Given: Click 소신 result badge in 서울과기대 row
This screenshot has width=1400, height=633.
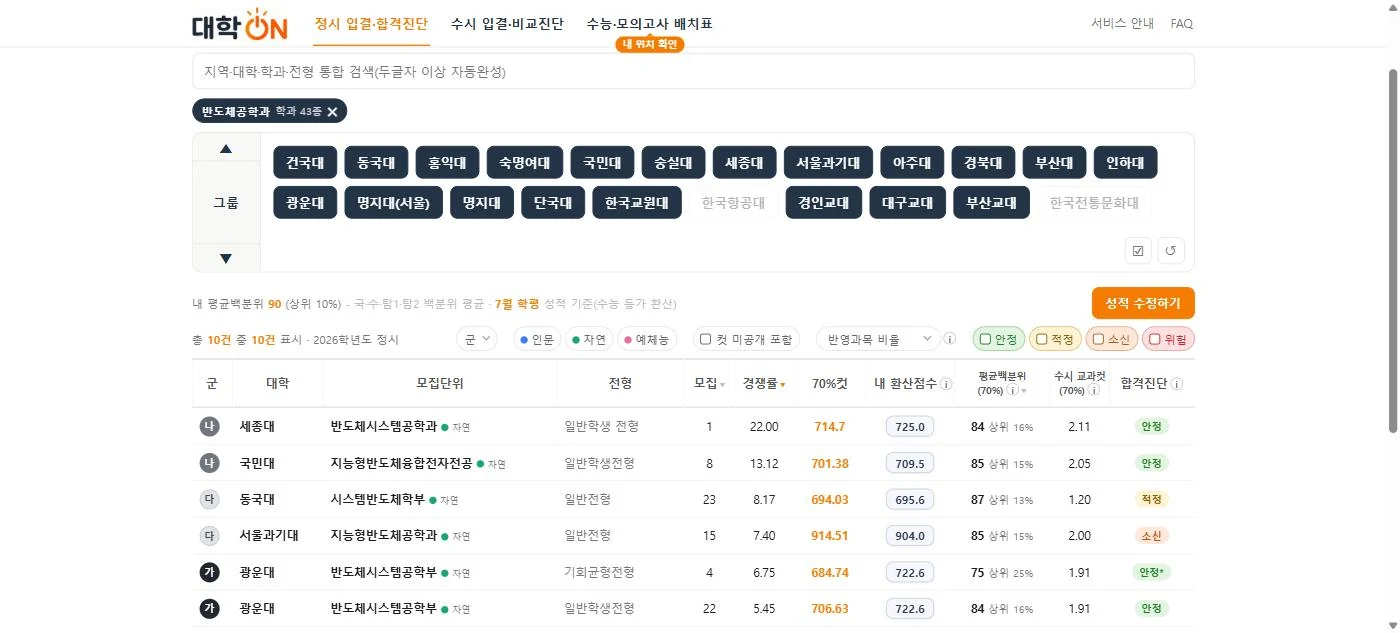Looking at the screenshot, I should coord(1151,536).
